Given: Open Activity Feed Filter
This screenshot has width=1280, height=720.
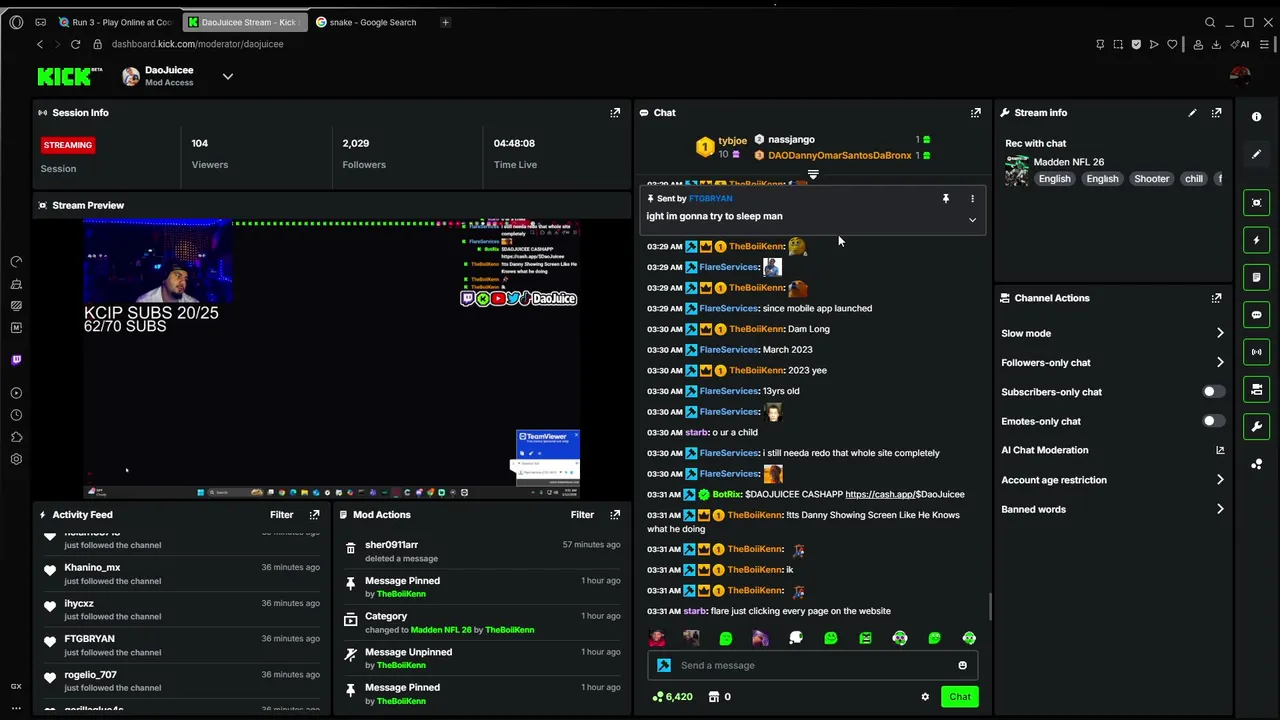Looking at the screenshot, I should 281,515.
